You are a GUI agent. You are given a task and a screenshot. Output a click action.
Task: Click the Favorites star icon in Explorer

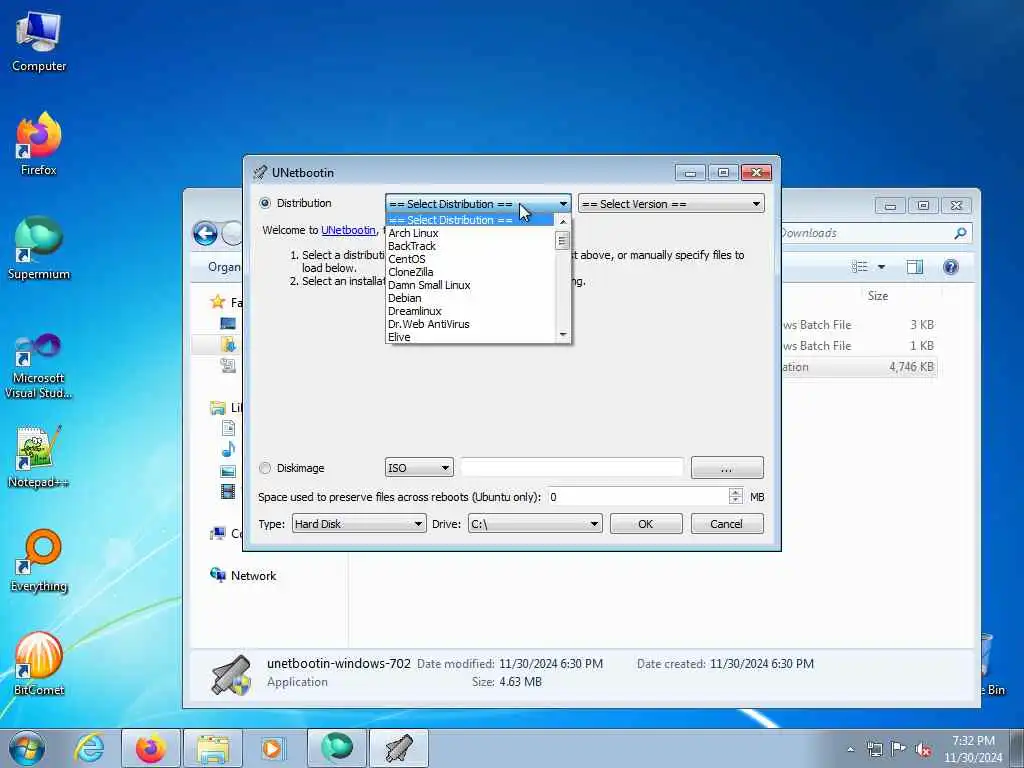(x=217, y=302)
